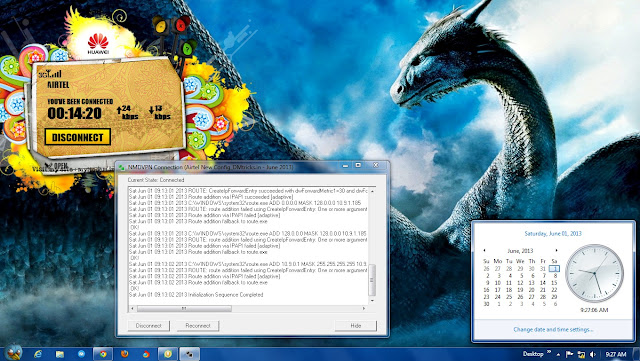Click the scroll-up arrow in the log
This screenshot has width=640, height=361.
pyautogui.click(x=372, y=191)
